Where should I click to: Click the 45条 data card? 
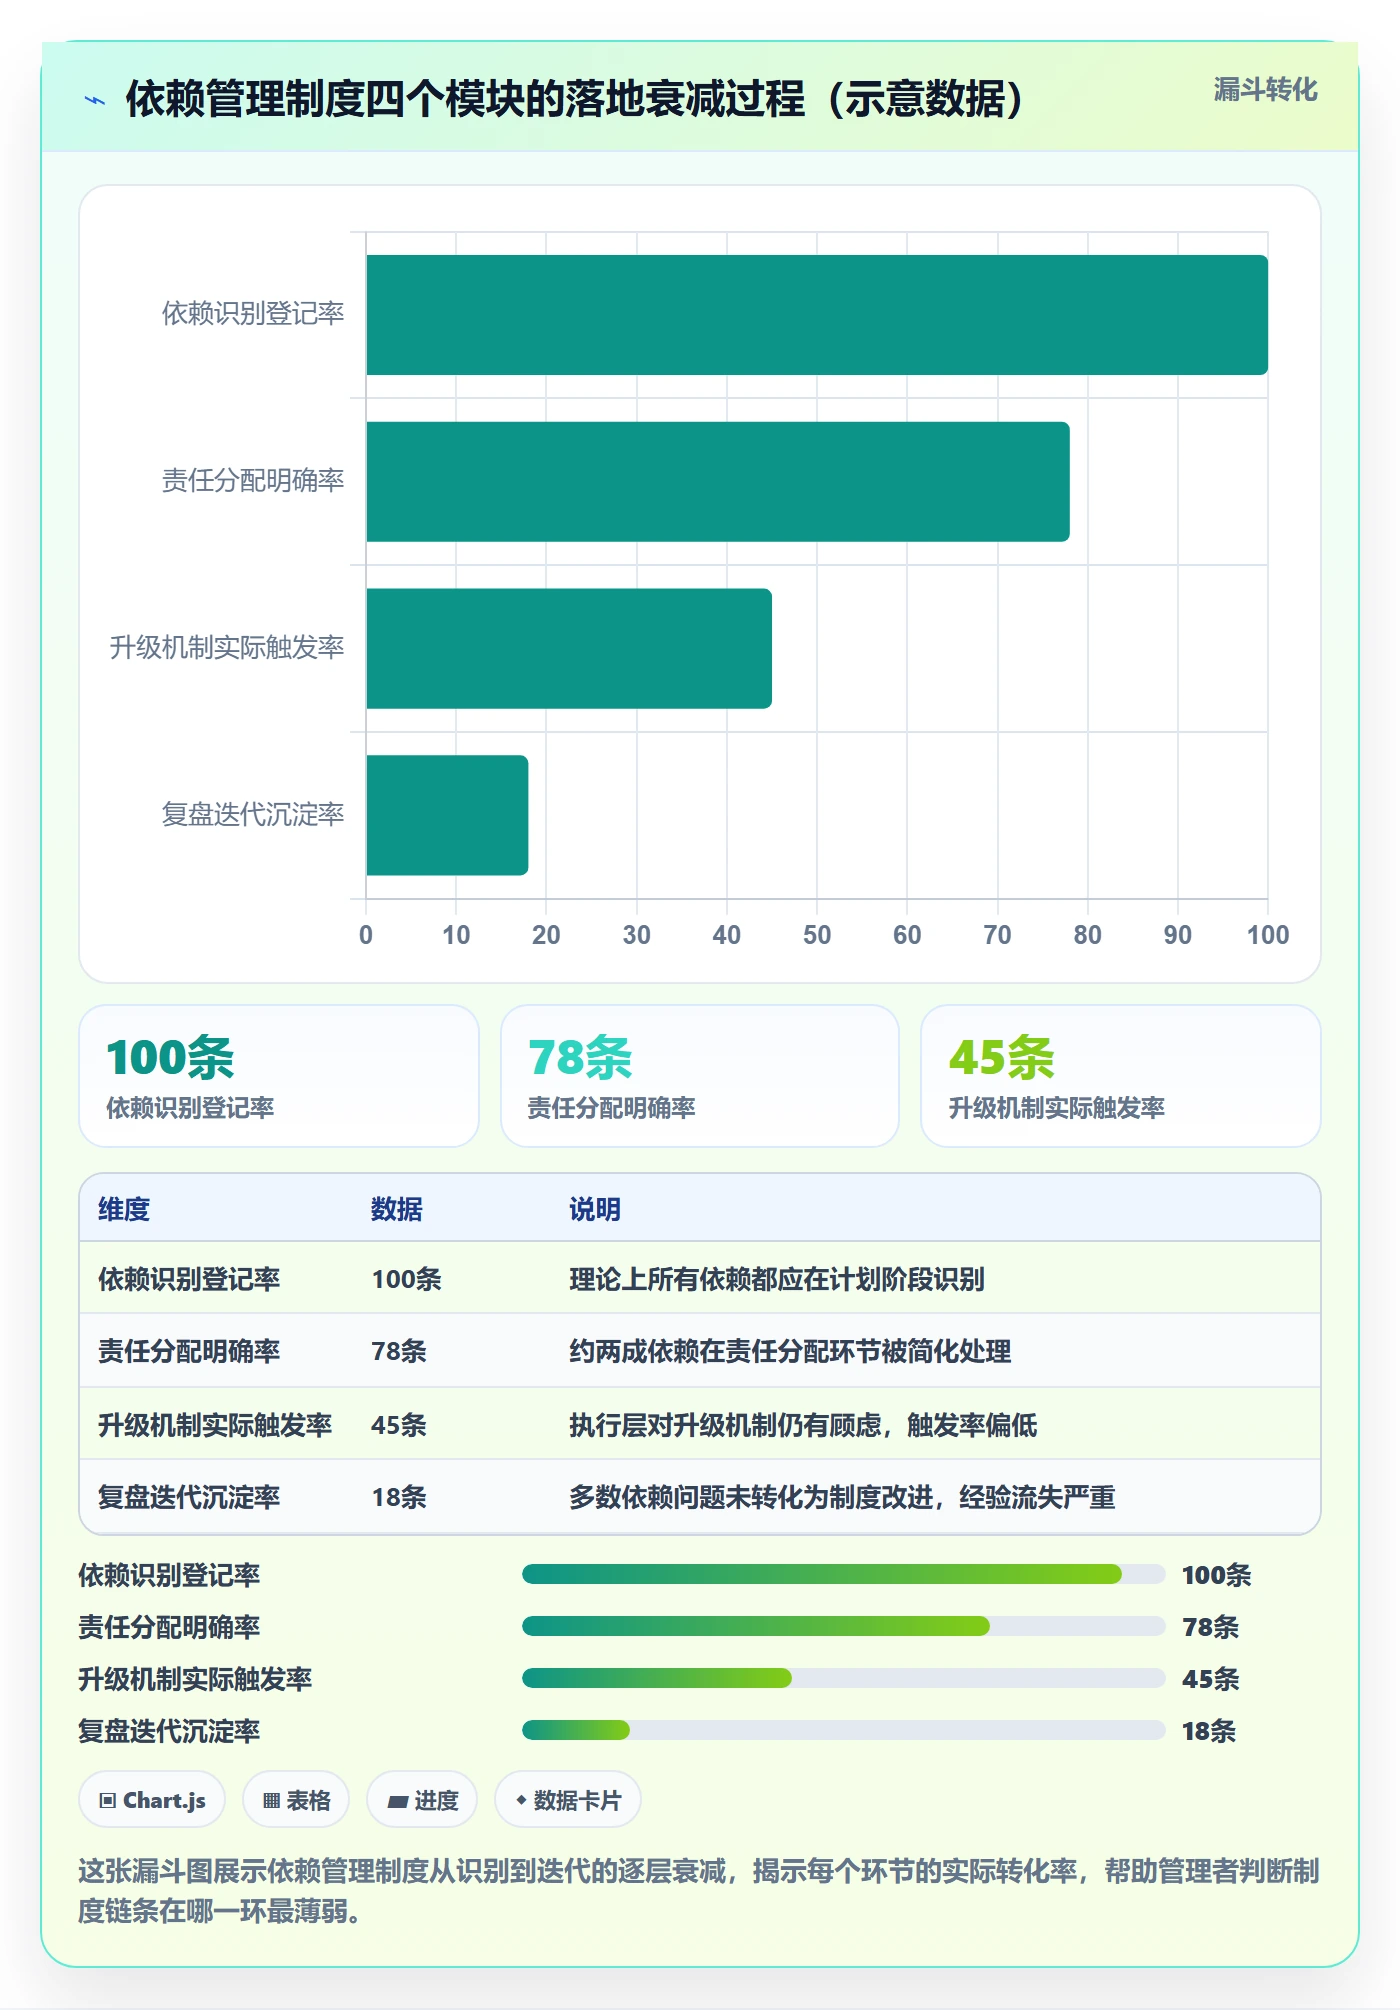[x=1121, y=1076]
